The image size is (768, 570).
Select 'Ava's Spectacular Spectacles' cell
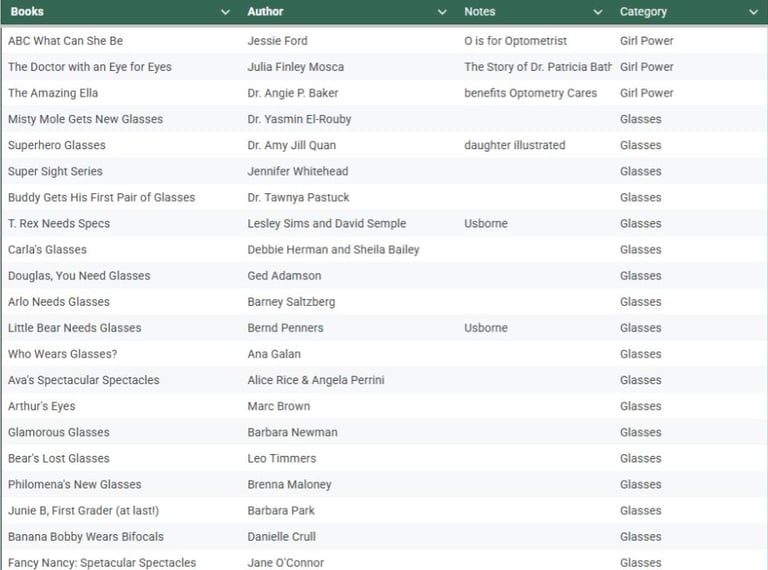(83, 380)
